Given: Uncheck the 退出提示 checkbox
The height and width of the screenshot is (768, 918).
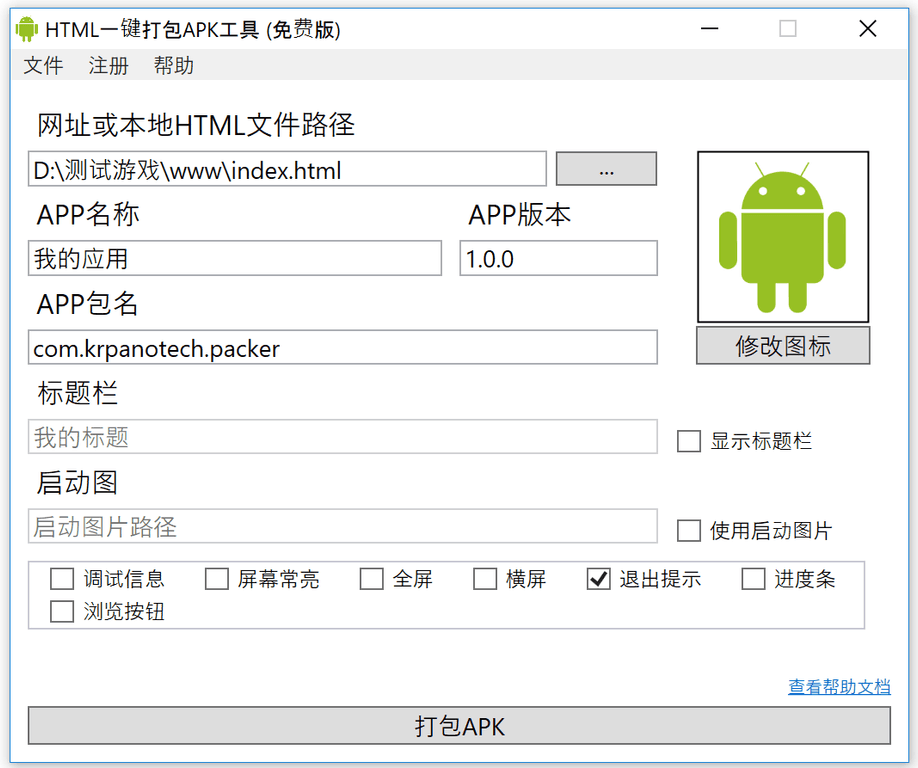Looking at the screenshot, I should coord(598,579).
